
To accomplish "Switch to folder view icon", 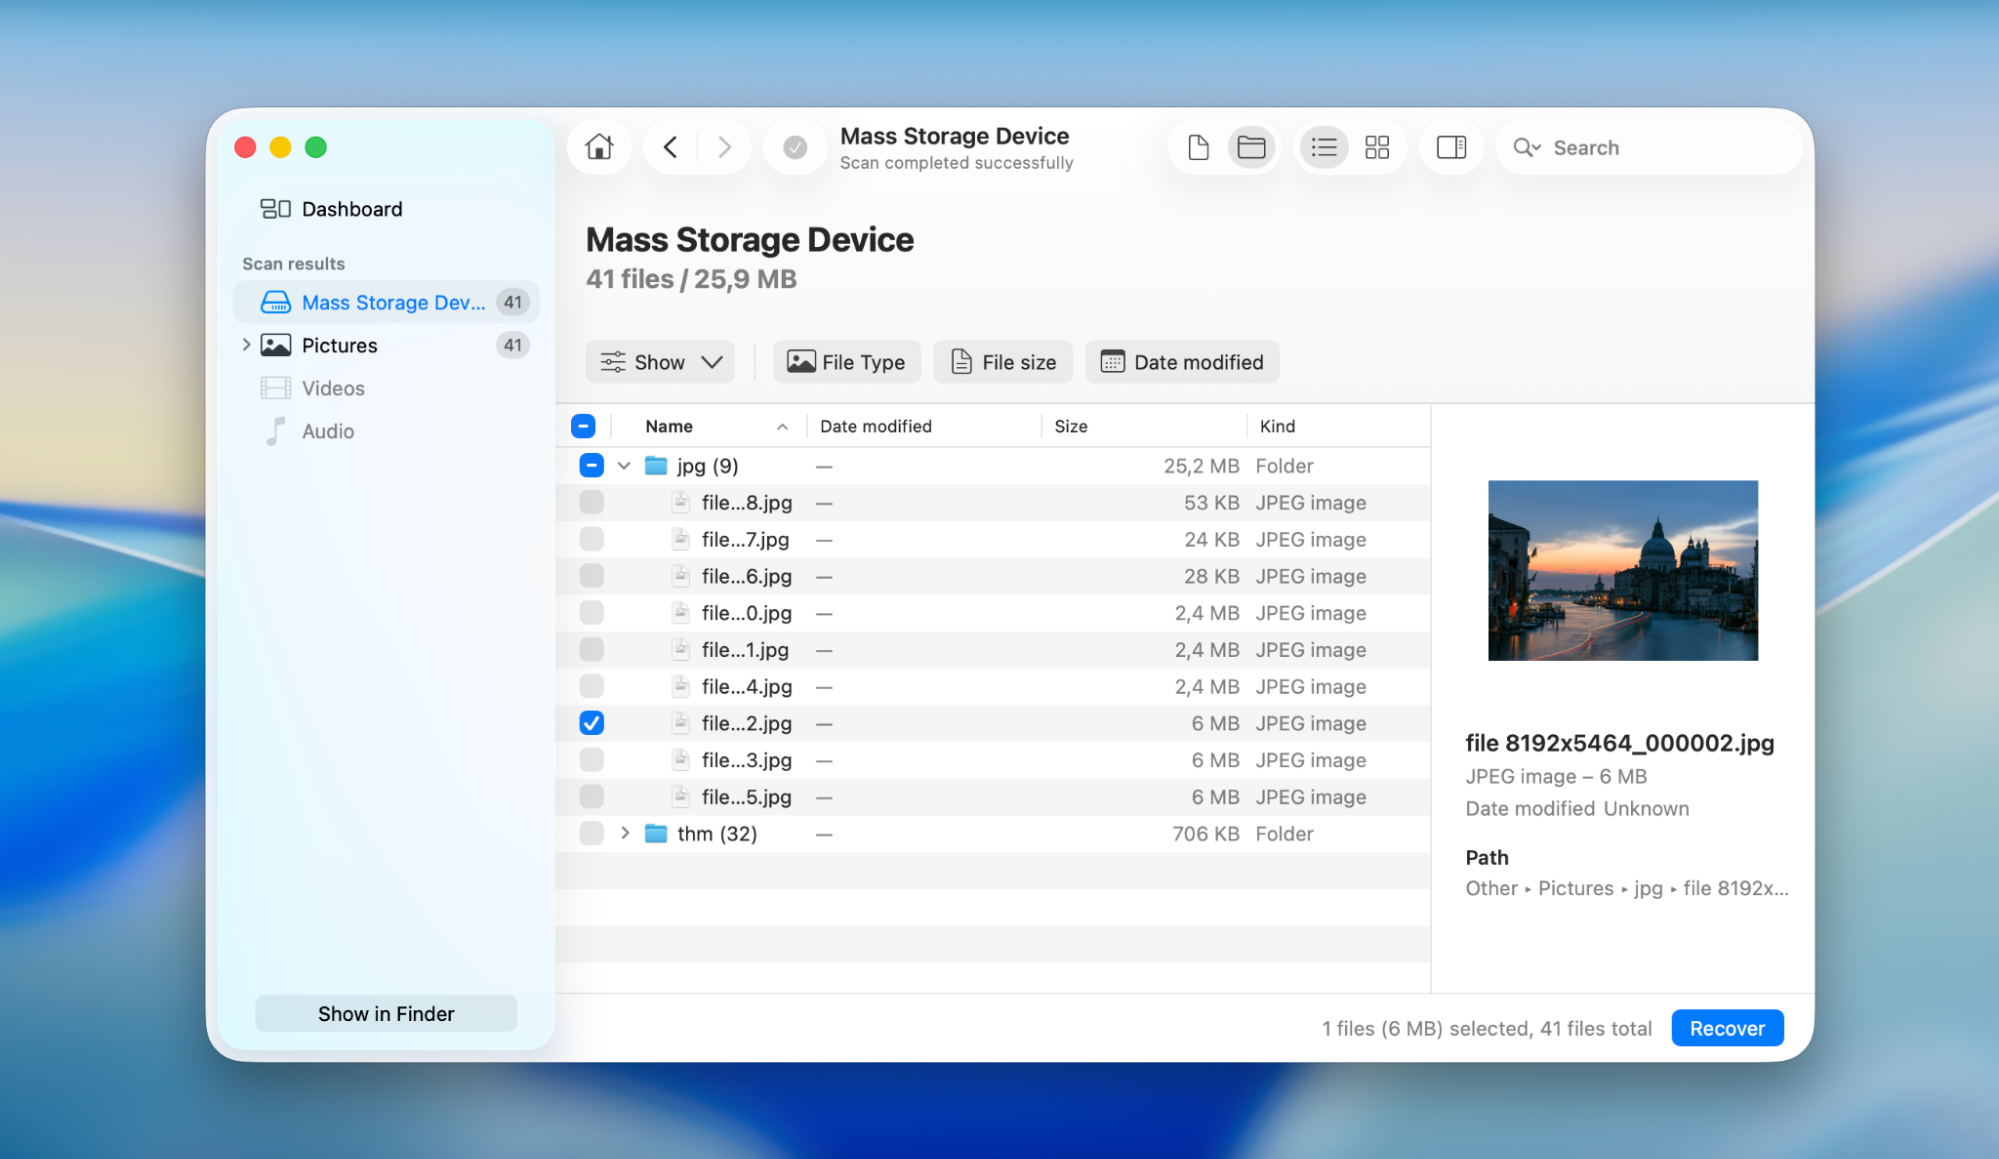I will tap(1251, 147).
